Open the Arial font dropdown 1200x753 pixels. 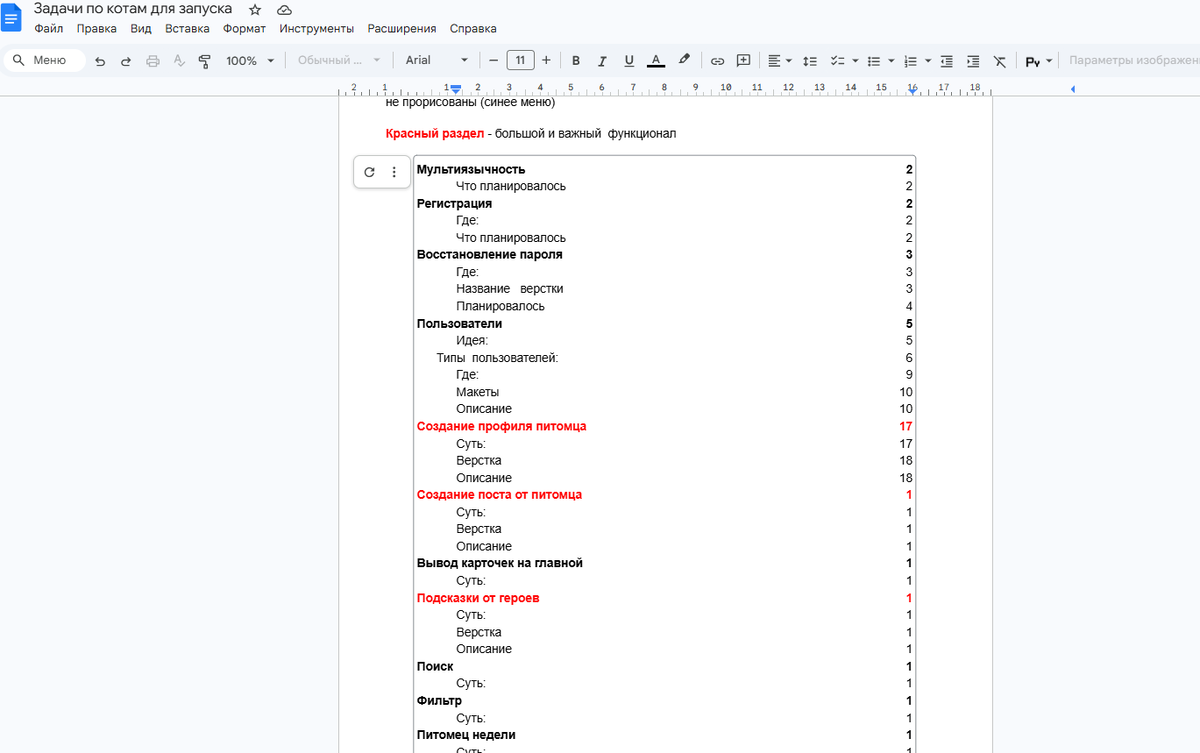tap(436, 61)
